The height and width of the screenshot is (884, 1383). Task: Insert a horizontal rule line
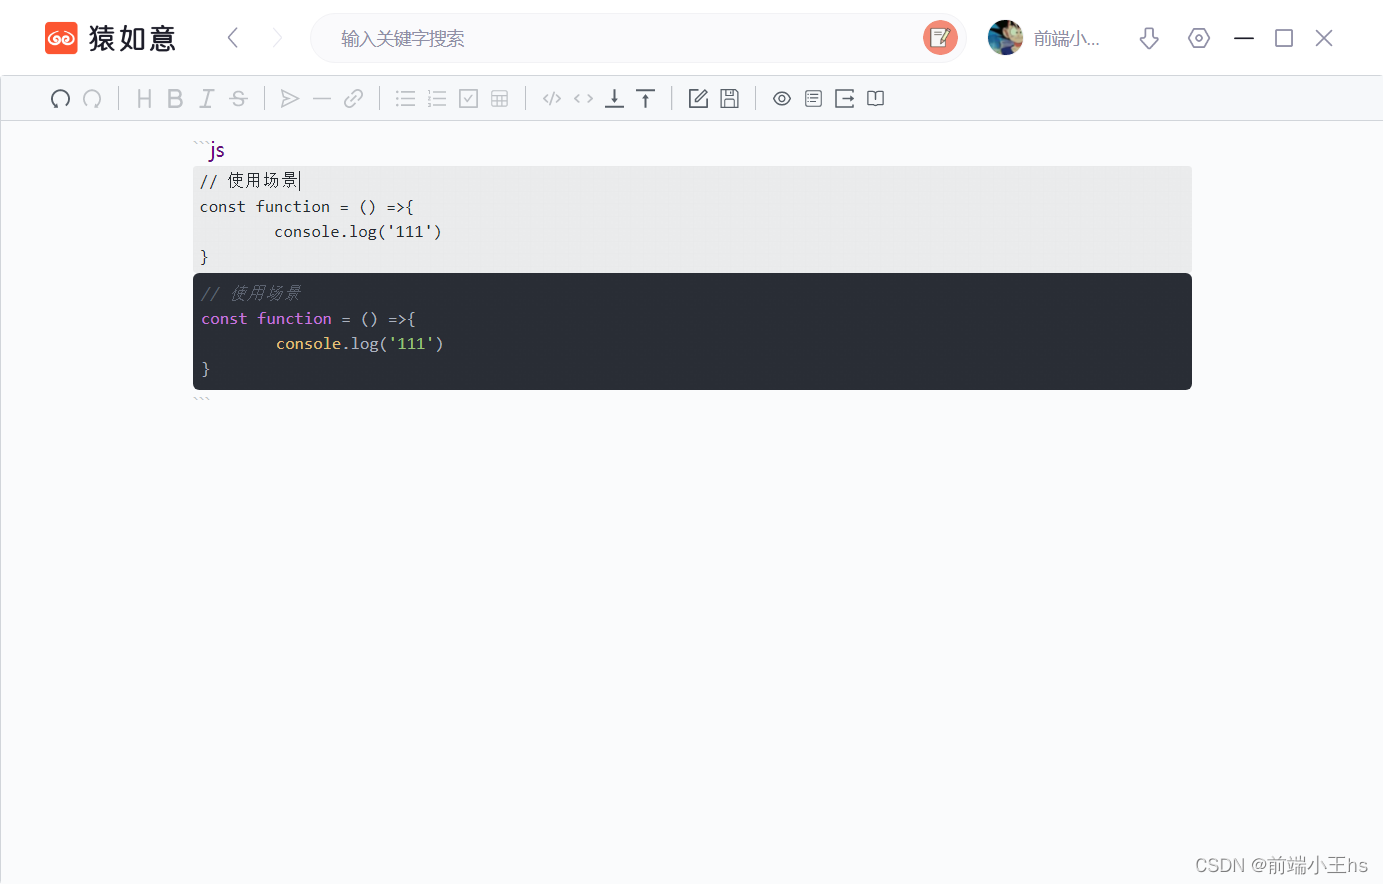pos(321,98)
